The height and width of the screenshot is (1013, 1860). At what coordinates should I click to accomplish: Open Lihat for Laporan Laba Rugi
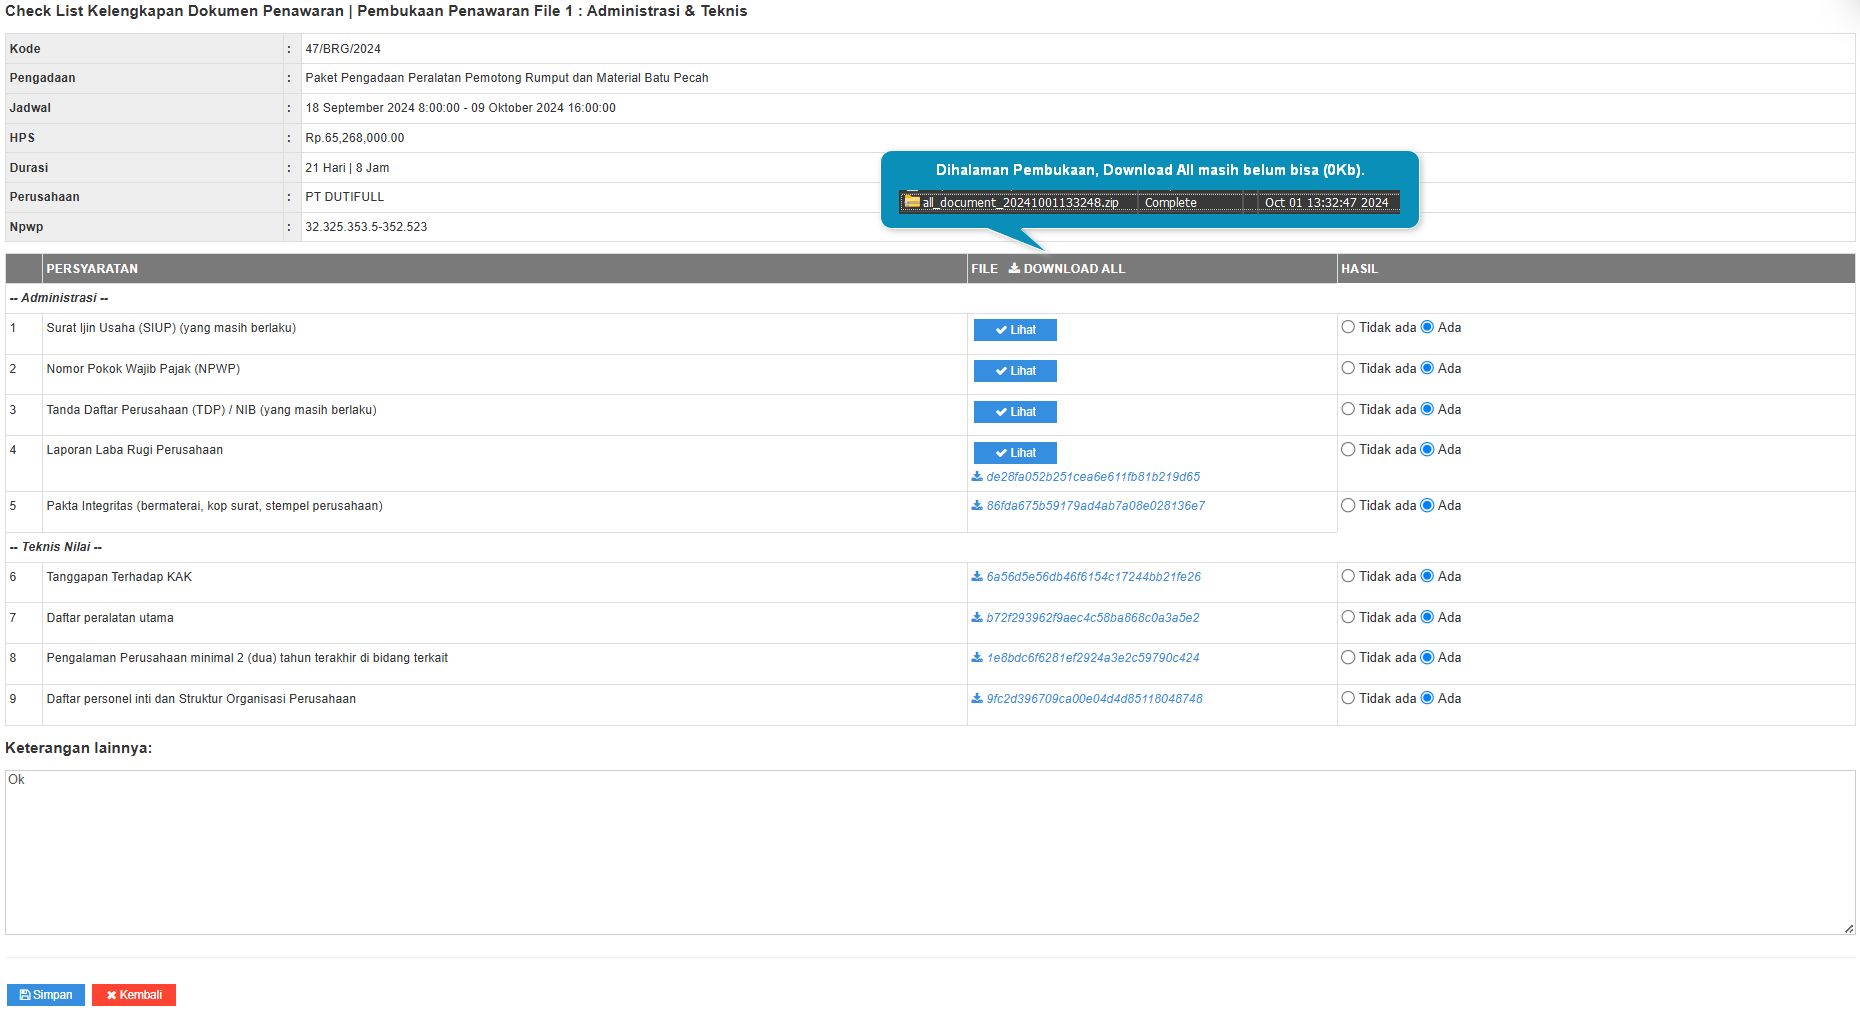click(1015, 453)
